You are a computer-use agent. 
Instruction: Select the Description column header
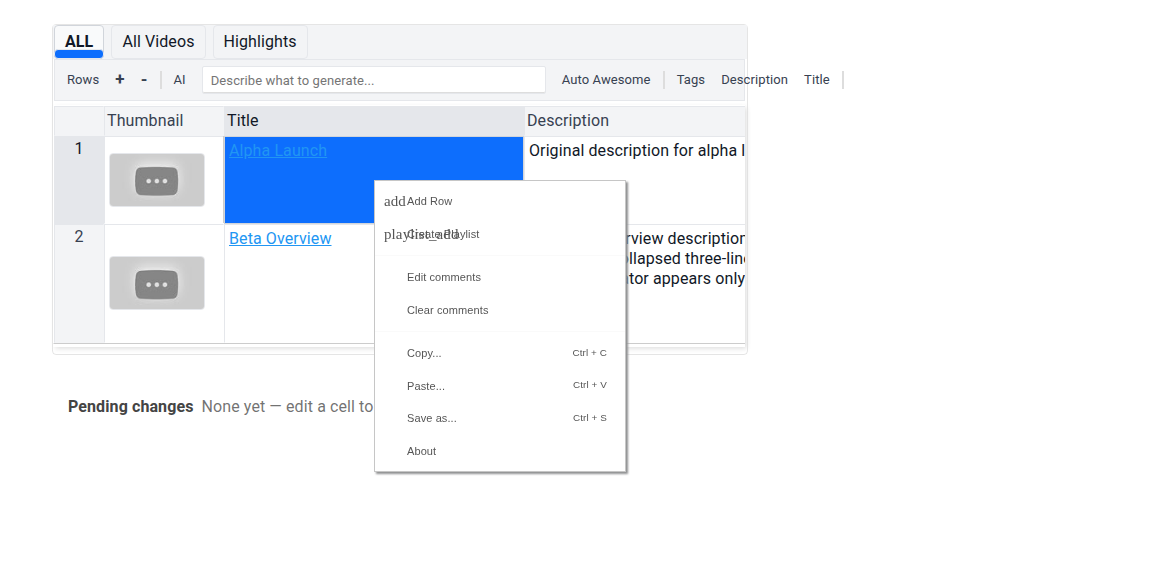635,121
